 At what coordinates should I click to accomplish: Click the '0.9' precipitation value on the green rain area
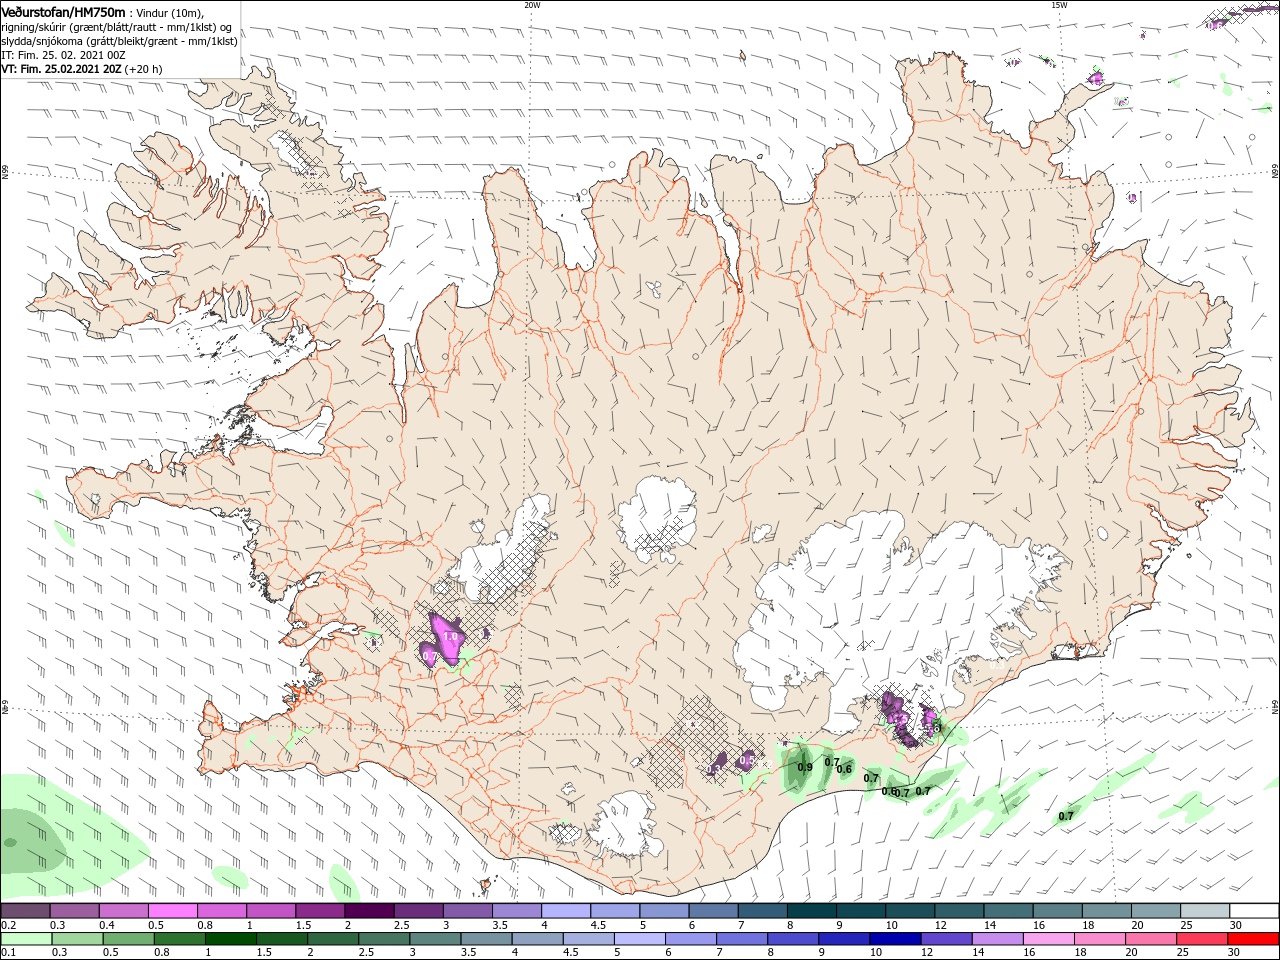(805, 767)
